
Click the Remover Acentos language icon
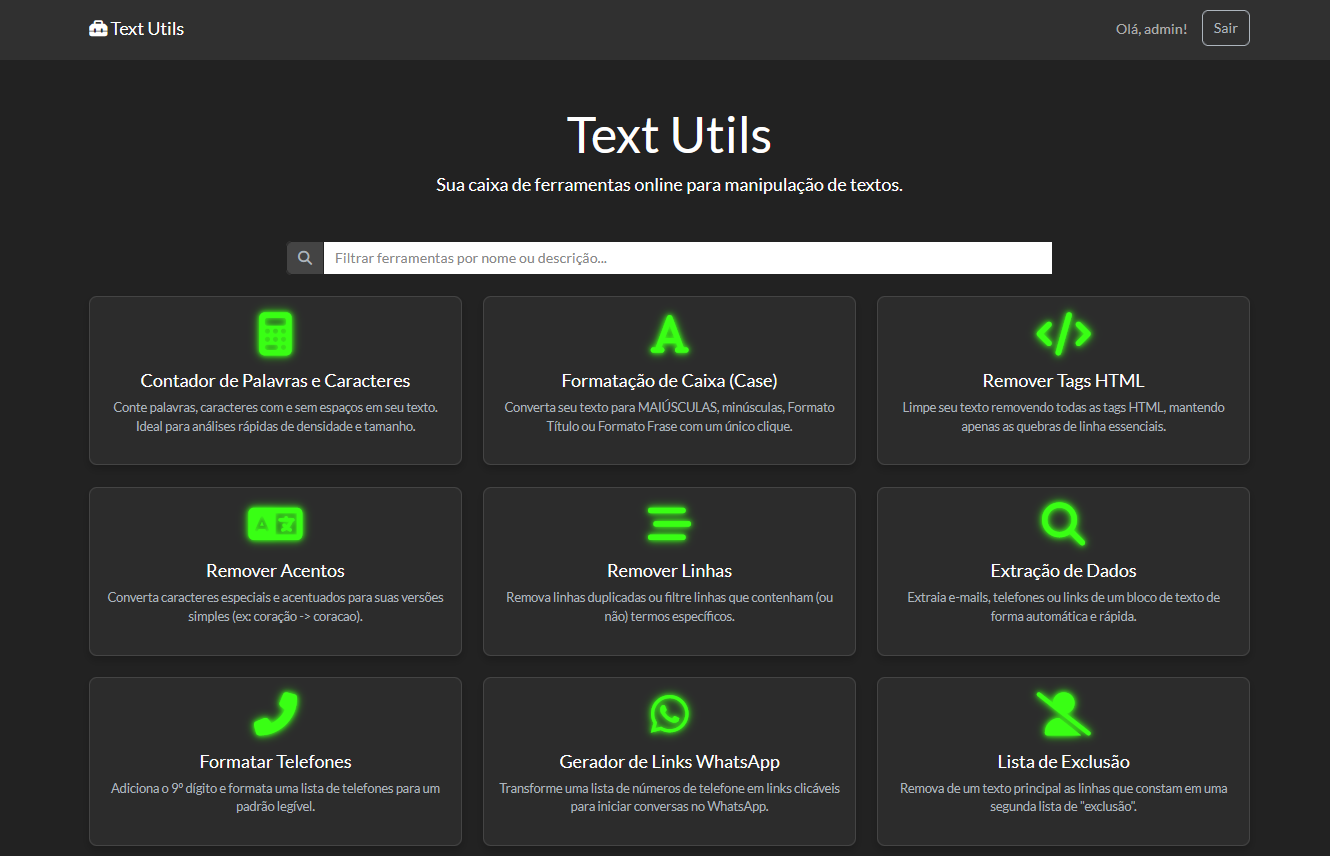[275, 523]
